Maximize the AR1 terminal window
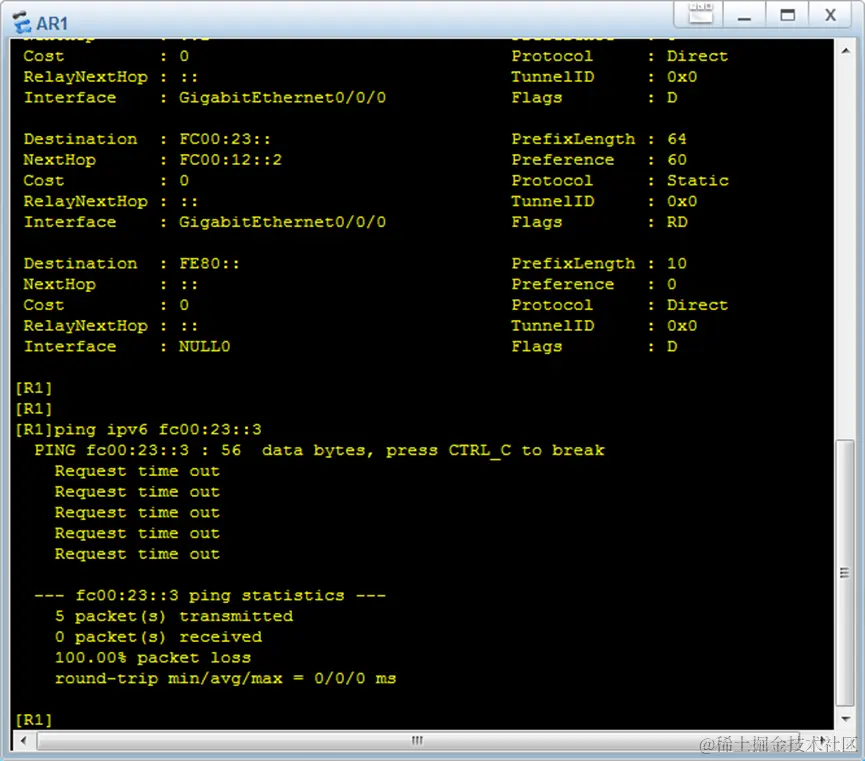Image resolution: width=865 pixels, height=761 pixels. 787,15
